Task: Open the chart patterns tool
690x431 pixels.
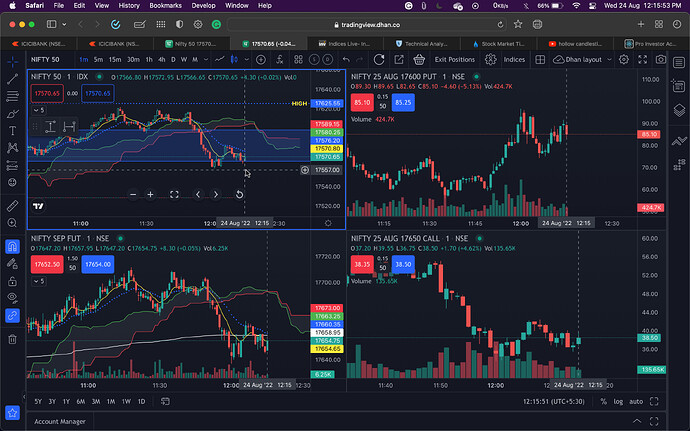Action: coord(12,148)
